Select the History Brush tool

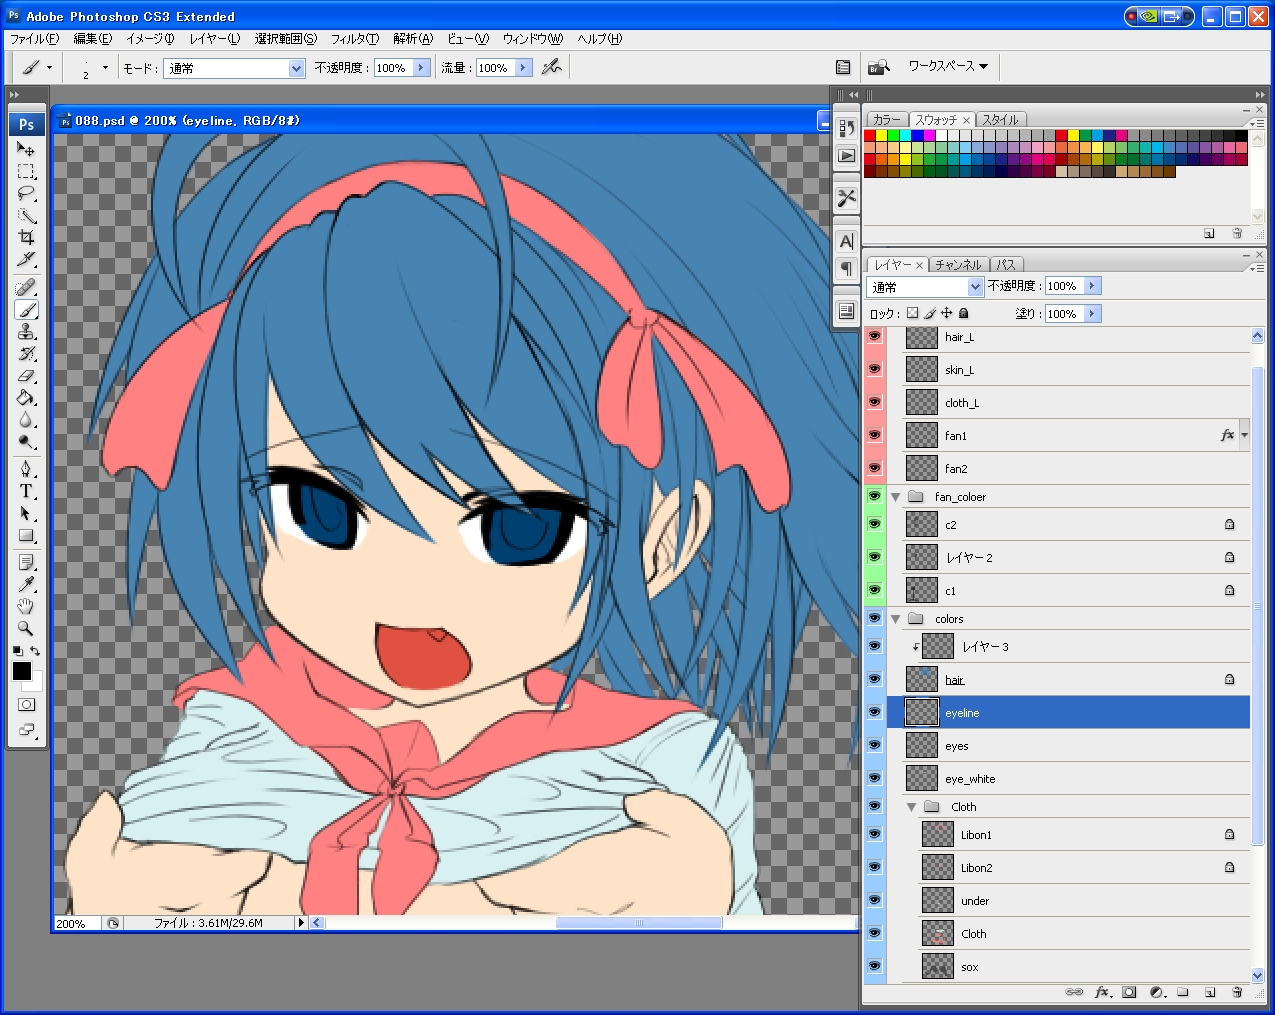26,354
